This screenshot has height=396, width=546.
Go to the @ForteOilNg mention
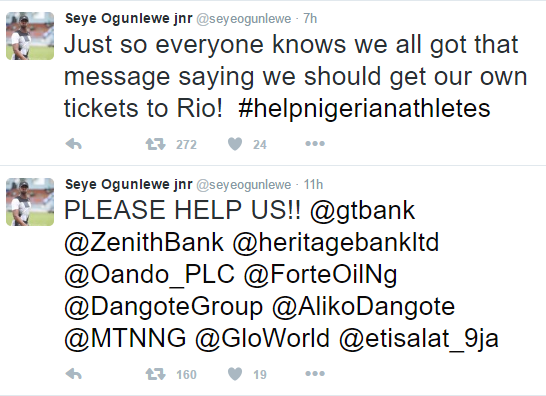[x=320, y=275]
